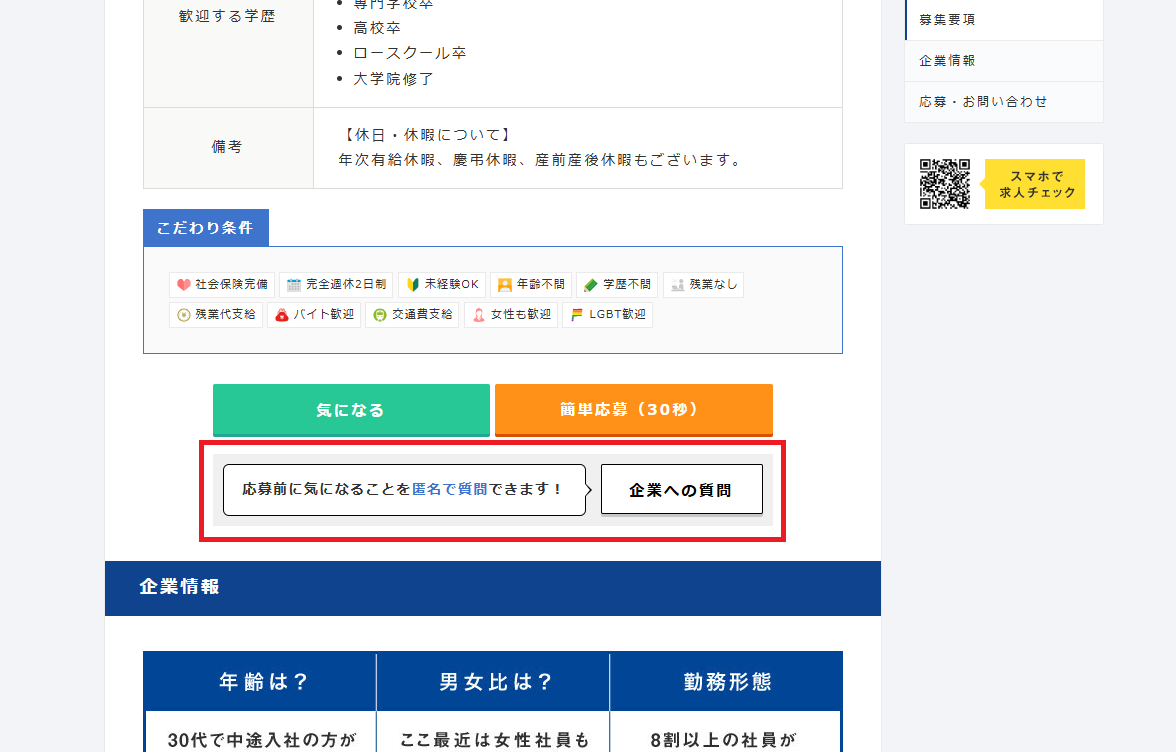Click the こだわり条件 tab header
Screen dimensions: 1176x752
[206, 228]
